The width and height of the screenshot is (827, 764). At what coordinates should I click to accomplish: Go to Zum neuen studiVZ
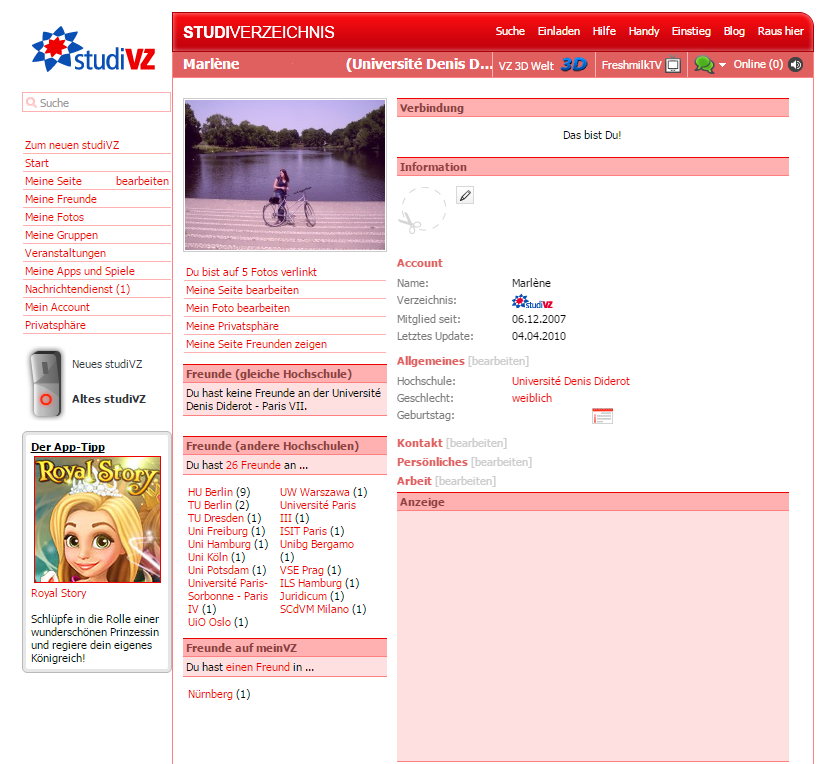(72, 145)
